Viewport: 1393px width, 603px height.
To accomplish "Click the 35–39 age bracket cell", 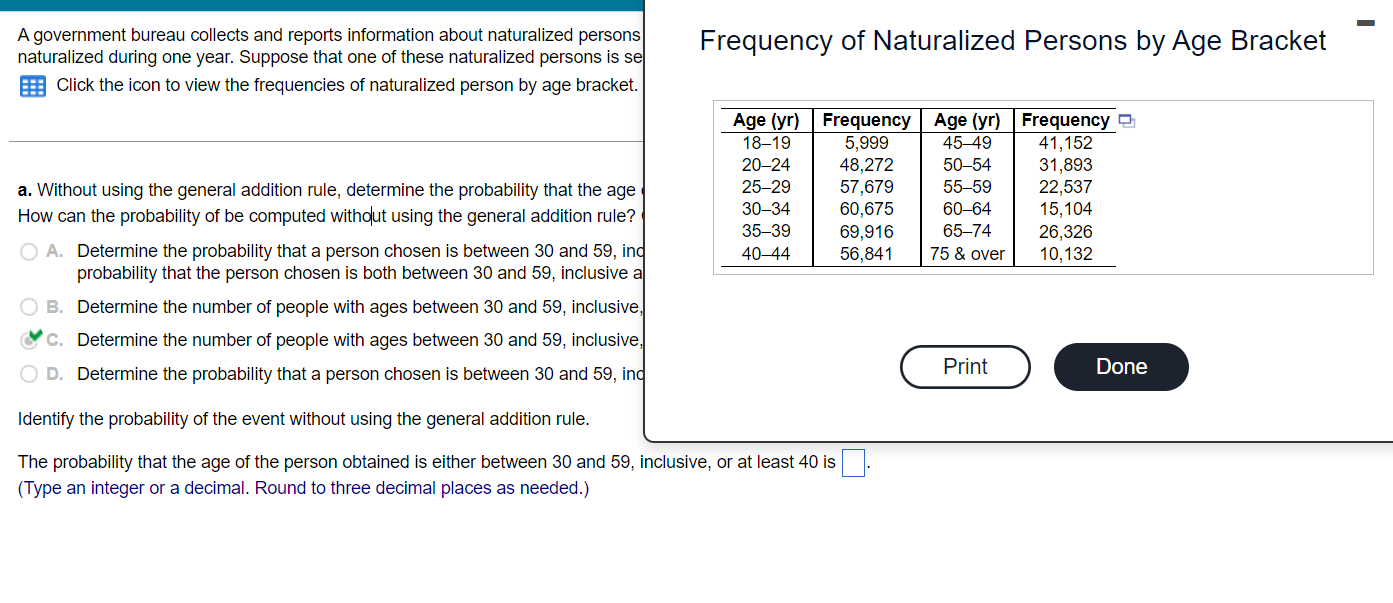I will 766,232.
